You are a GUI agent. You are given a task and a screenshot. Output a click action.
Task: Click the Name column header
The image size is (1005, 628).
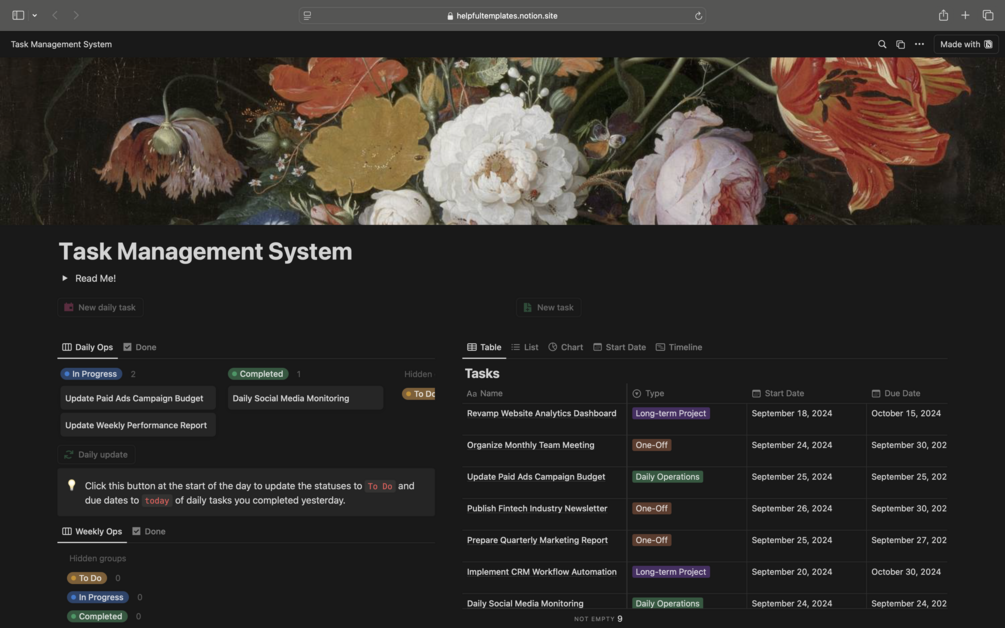(x=544, y=393)
